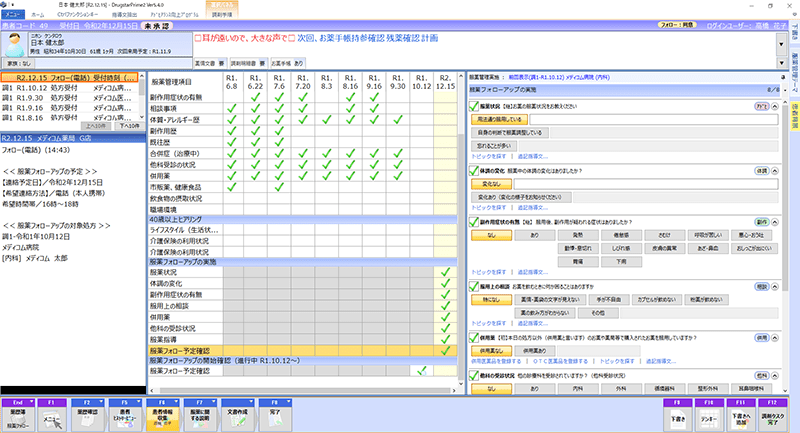Click the 発熱 side effect button
The image size is (800, 433).
(580, 234)
